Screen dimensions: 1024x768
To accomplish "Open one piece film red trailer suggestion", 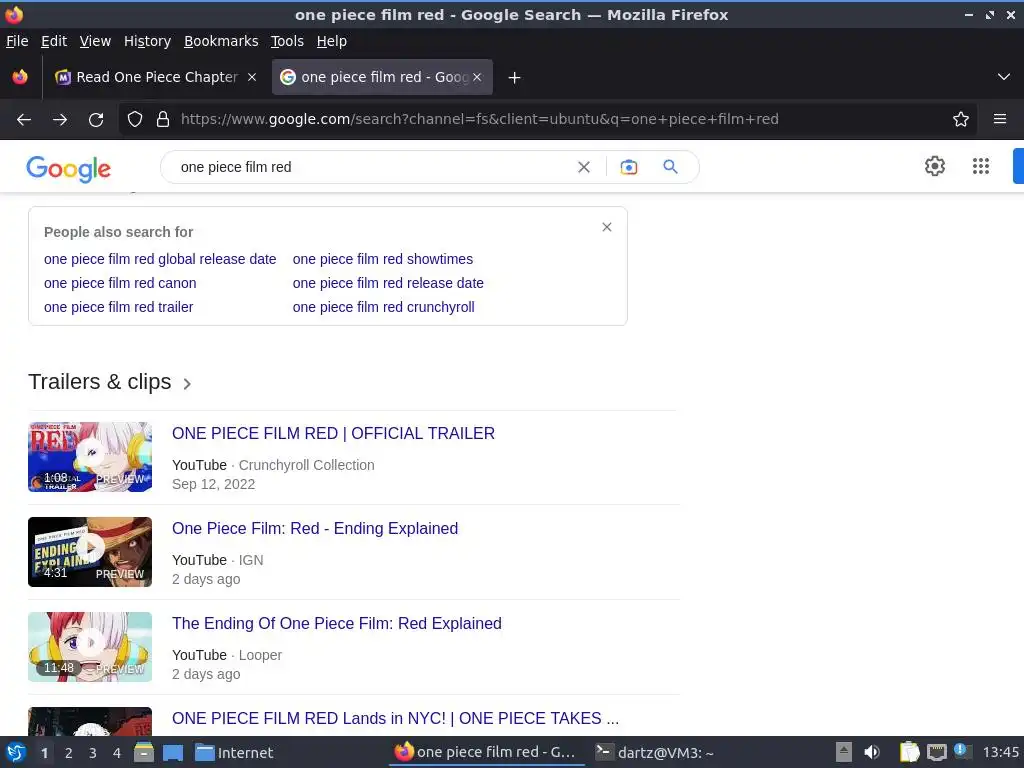I will click(x=118, y=307).
